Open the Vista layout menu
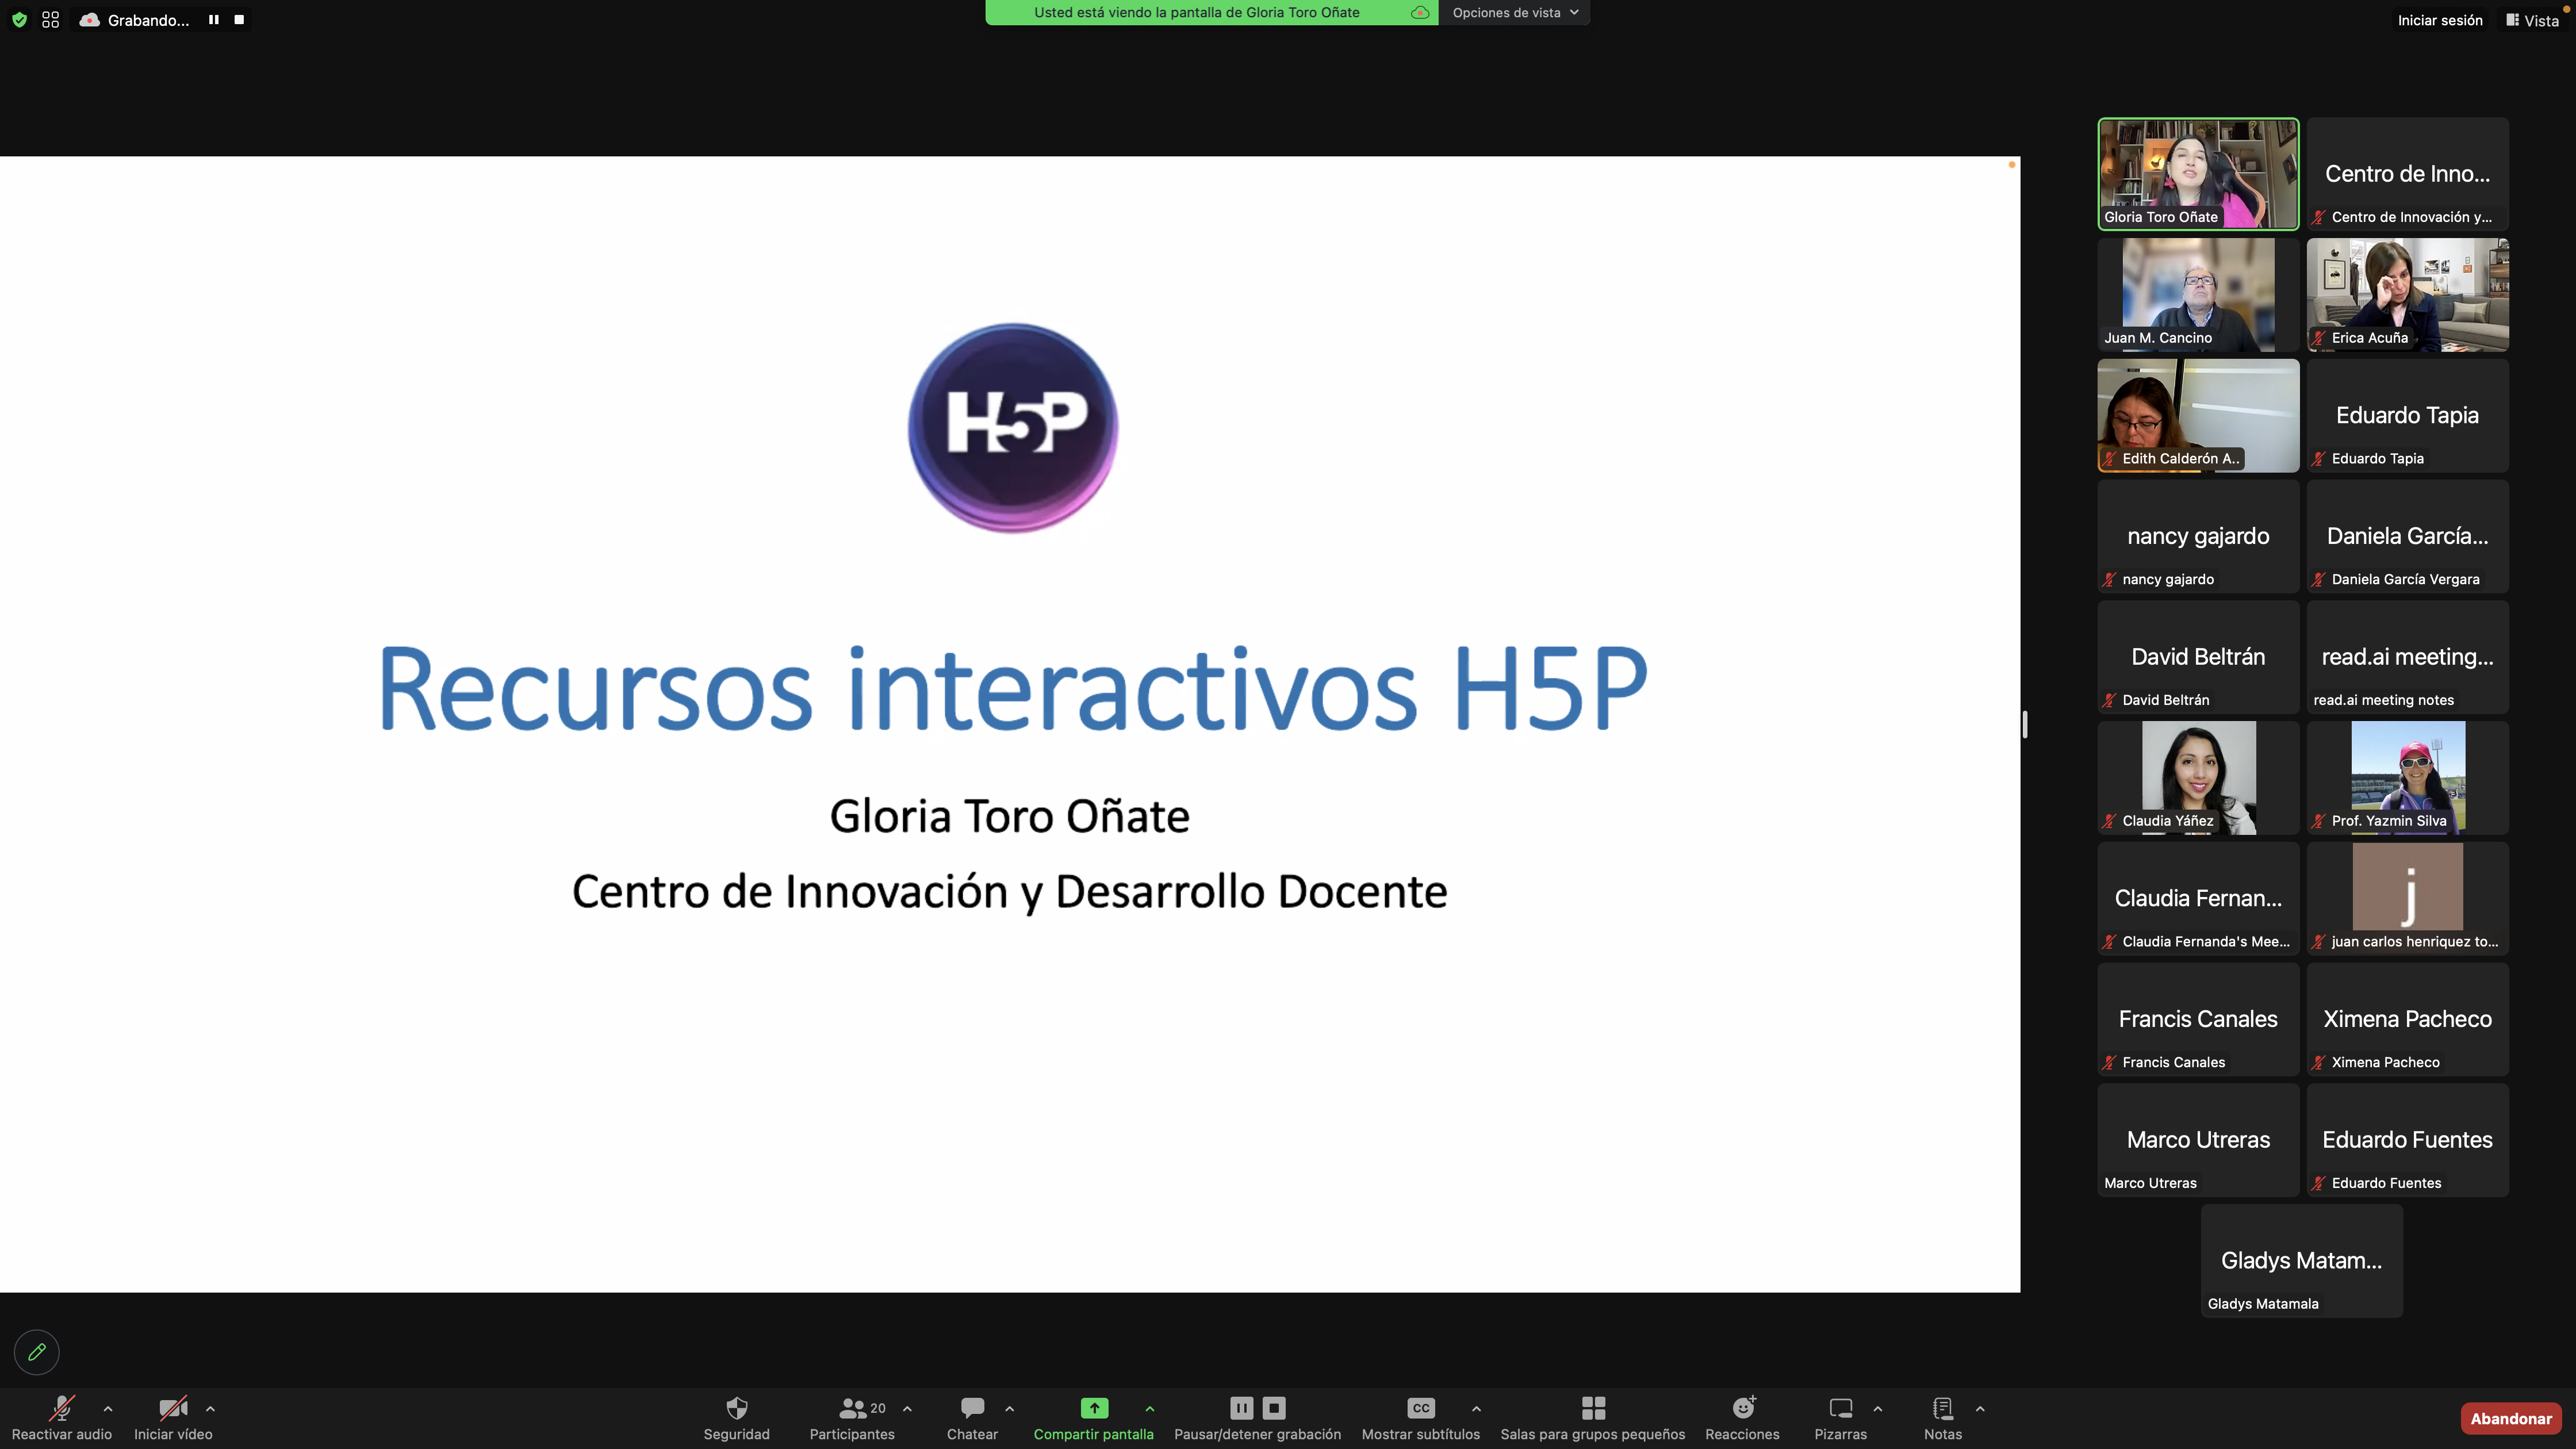 [x=2532, y=20]
